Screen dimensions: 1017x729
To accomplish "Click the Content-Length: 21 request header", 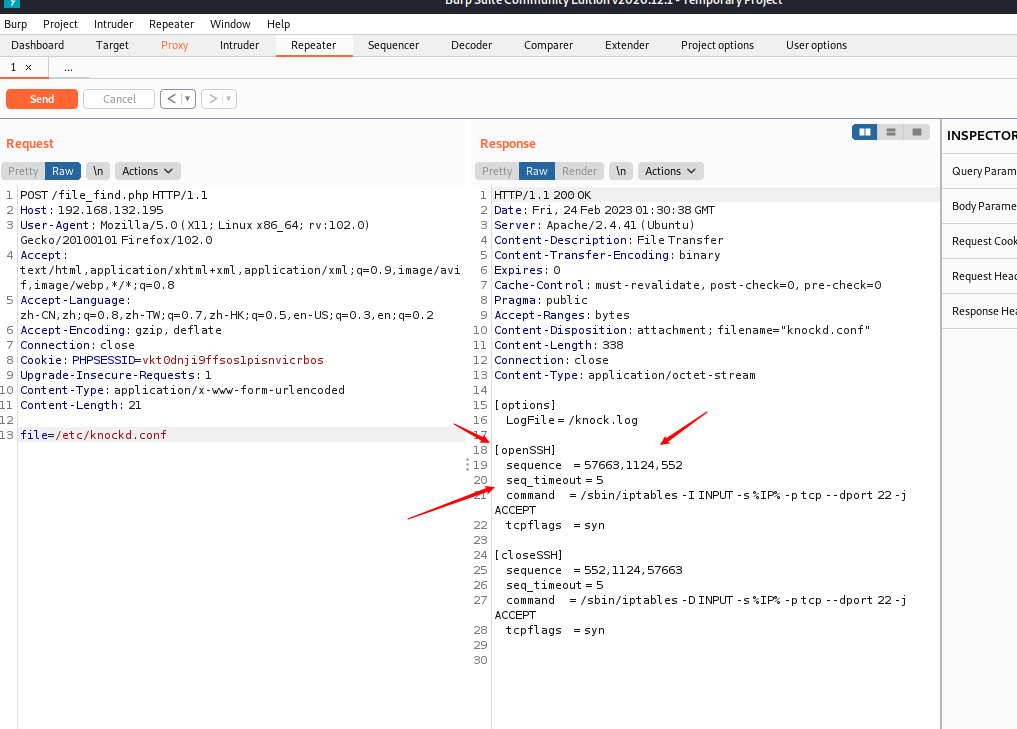I will coord(80,405).
